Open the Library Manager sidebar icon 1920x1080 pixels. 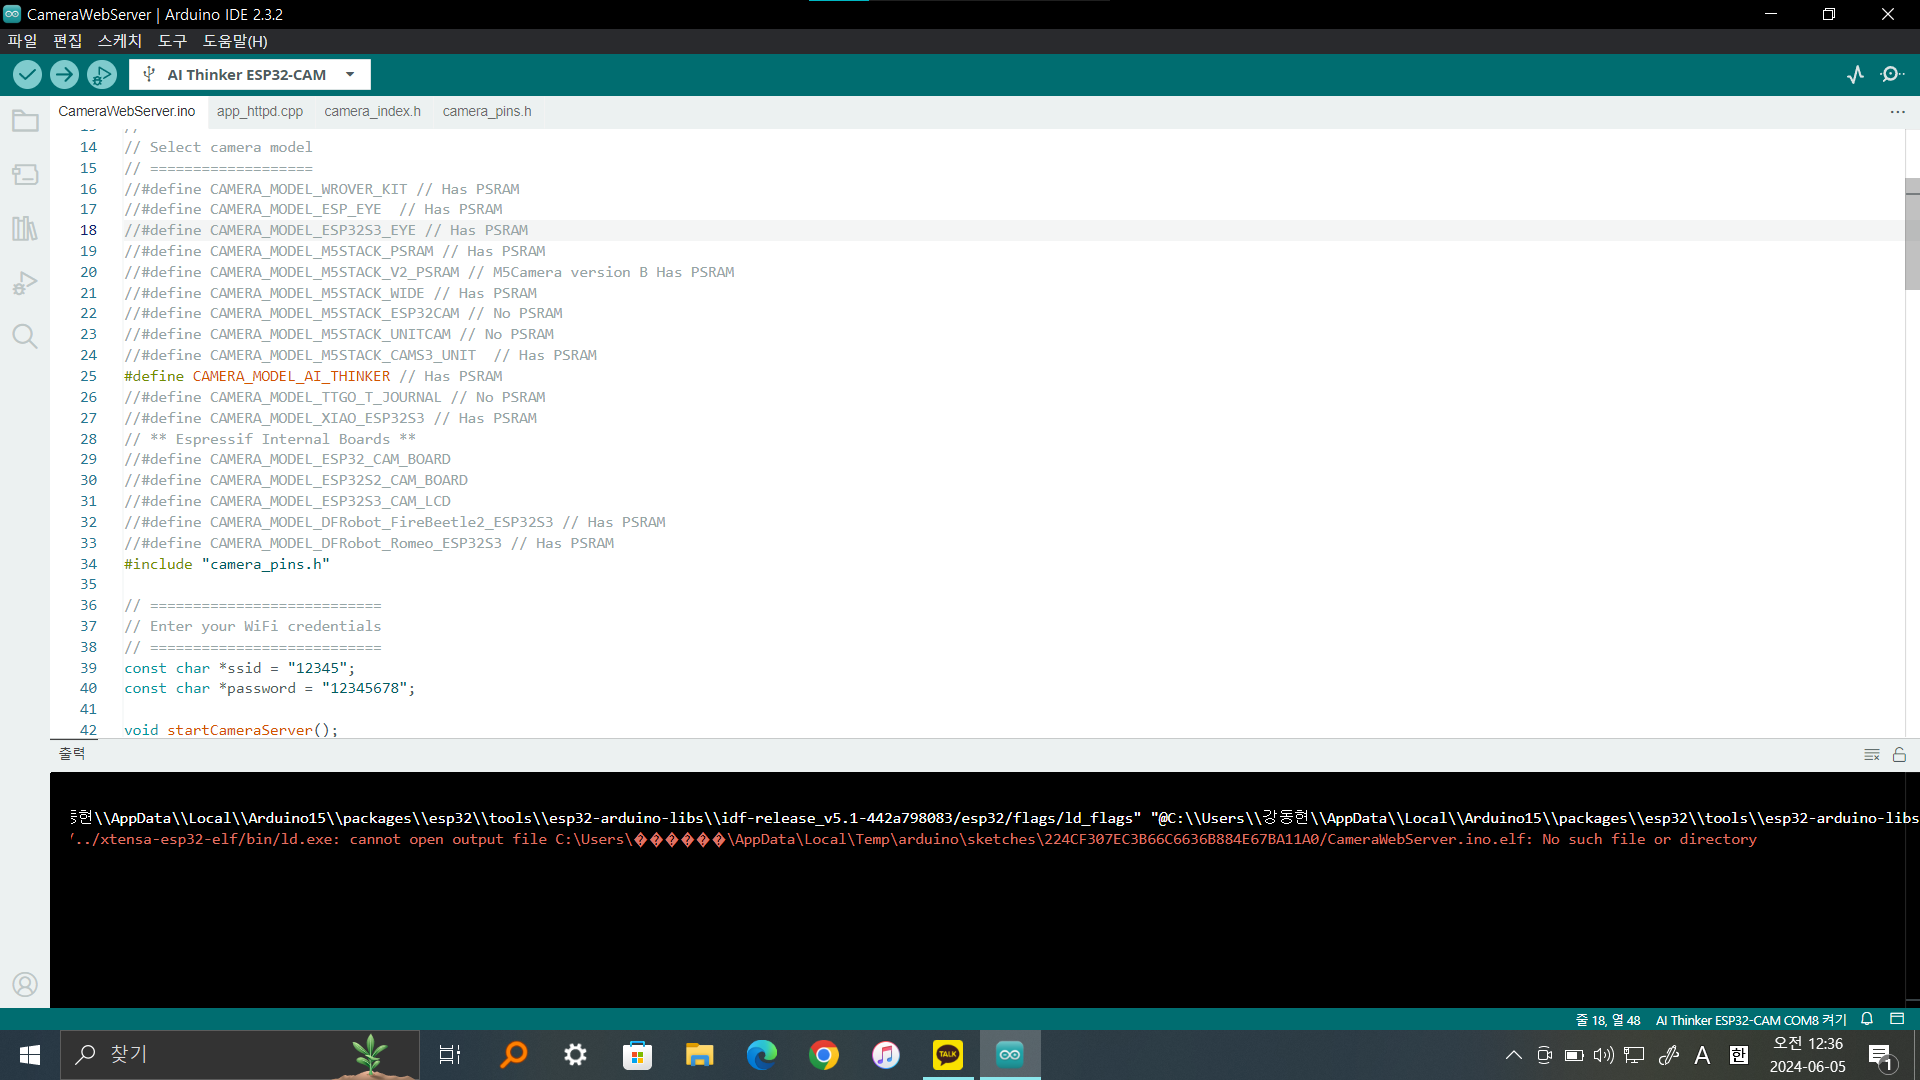tap(25, 228)
